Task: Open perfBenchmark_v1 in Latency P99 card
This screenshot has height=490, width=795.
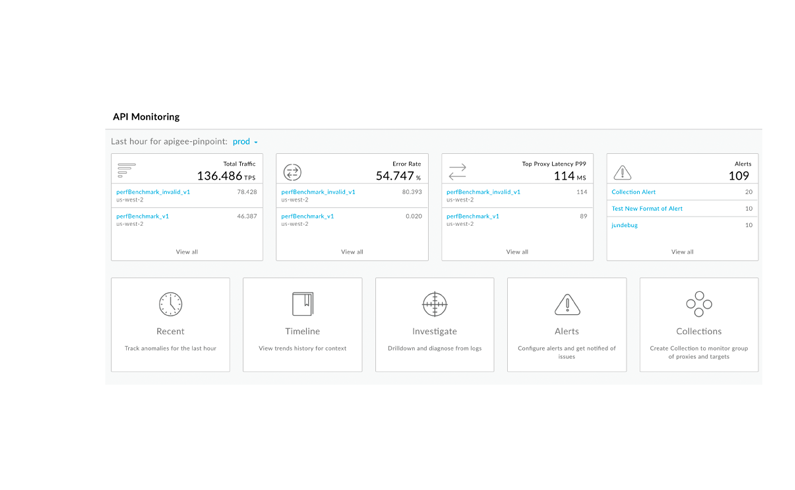Action: pos(473,216)
